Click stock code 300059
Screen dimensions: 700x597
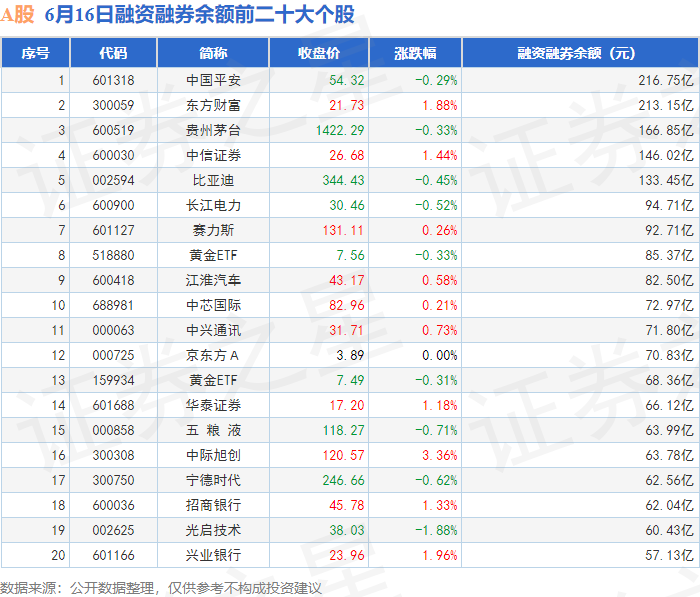point(113,105)
